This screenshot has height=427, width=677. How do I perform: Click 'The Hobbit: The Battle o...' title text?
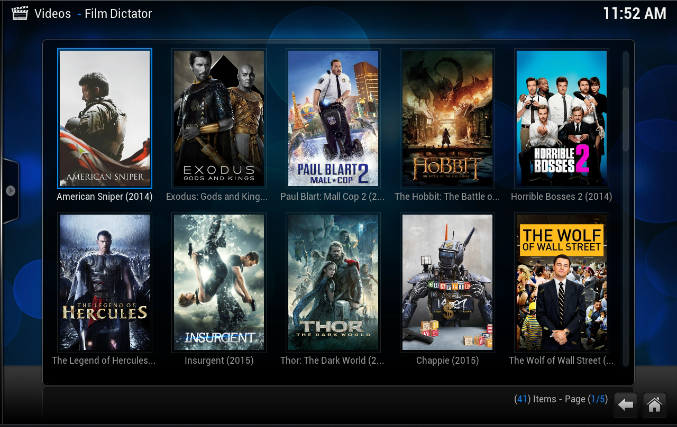[447, 197]
